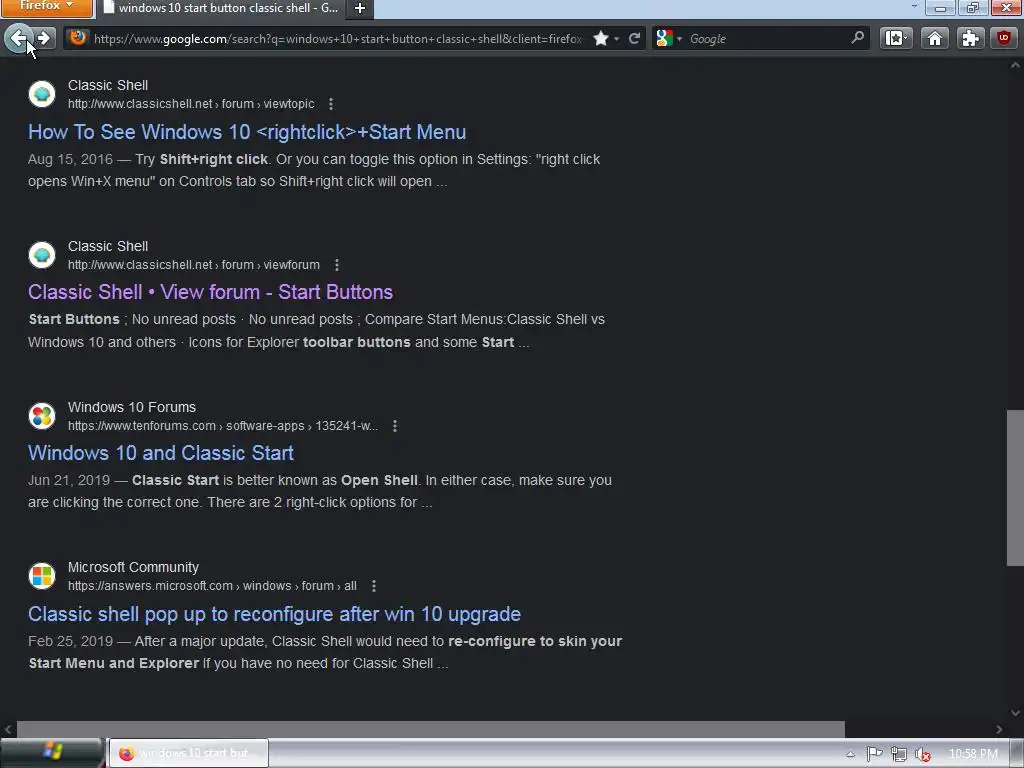Click horizontal scrollbar left arrow

pos(8,729)
